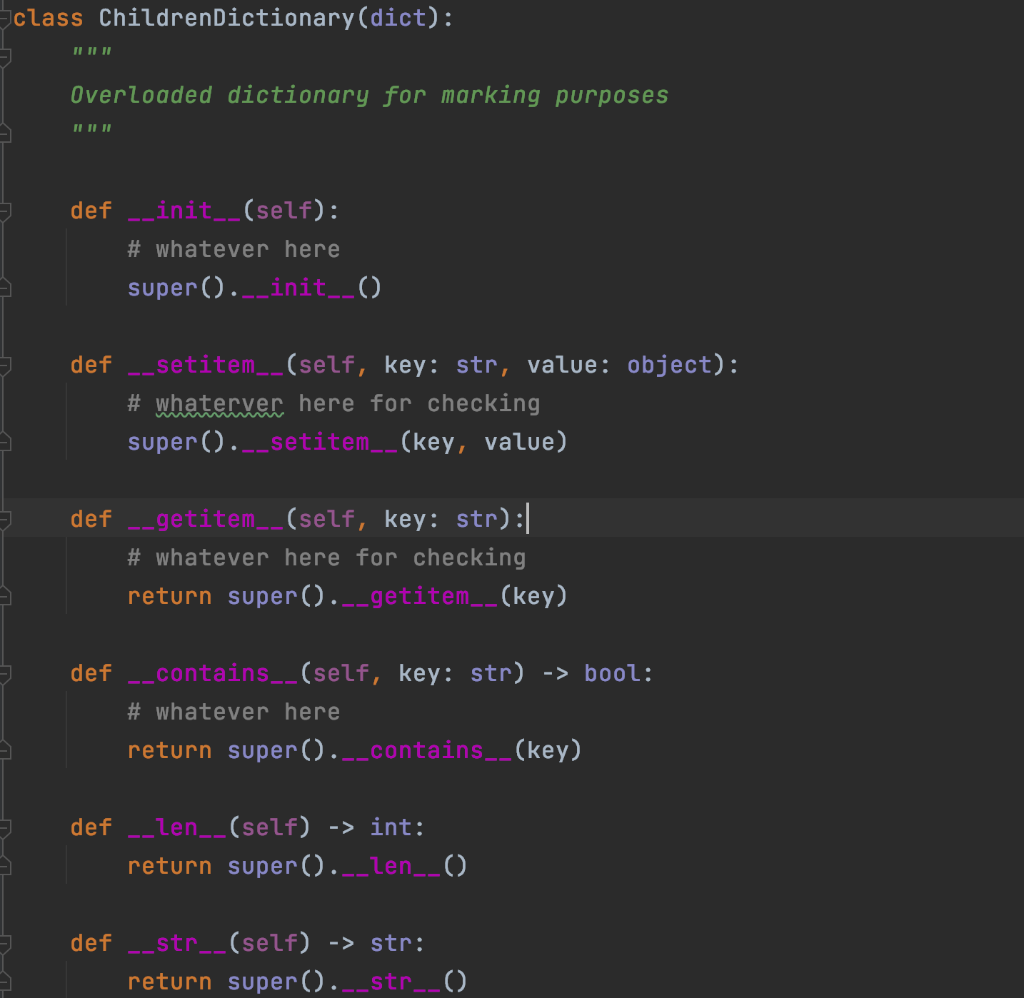1024x998 pixels.
Task: Click the int return type of __len__
Action: pos(392,827)
